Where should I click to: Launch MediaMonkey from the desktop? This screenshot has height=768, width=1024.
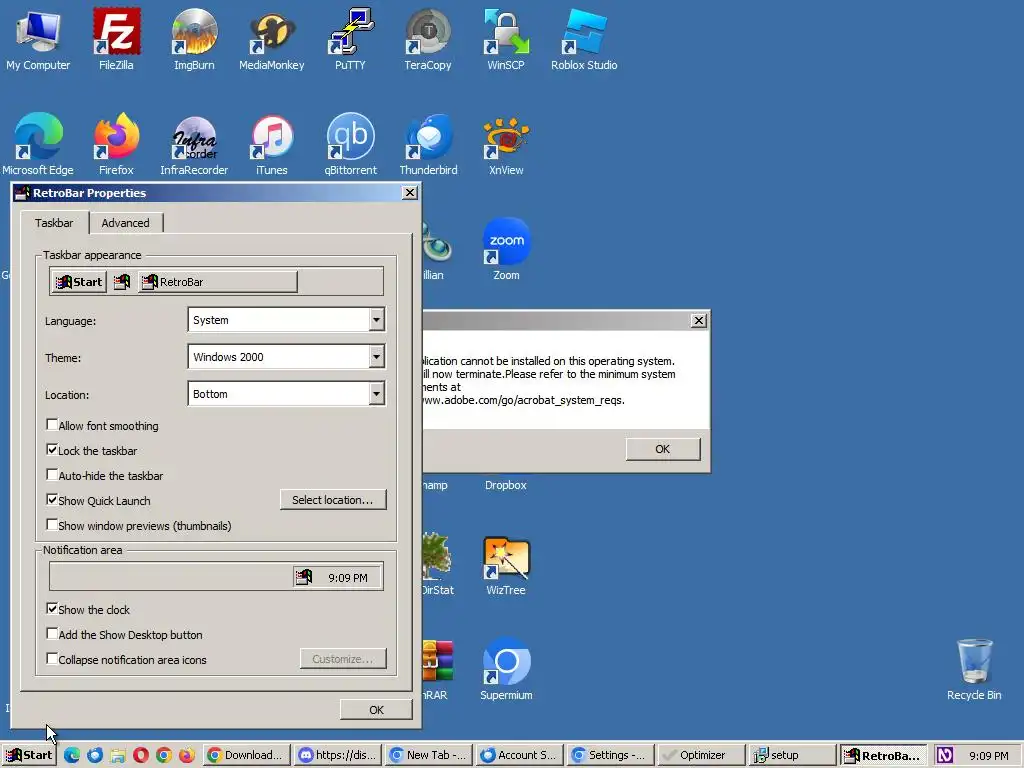[x=272, y=38]
